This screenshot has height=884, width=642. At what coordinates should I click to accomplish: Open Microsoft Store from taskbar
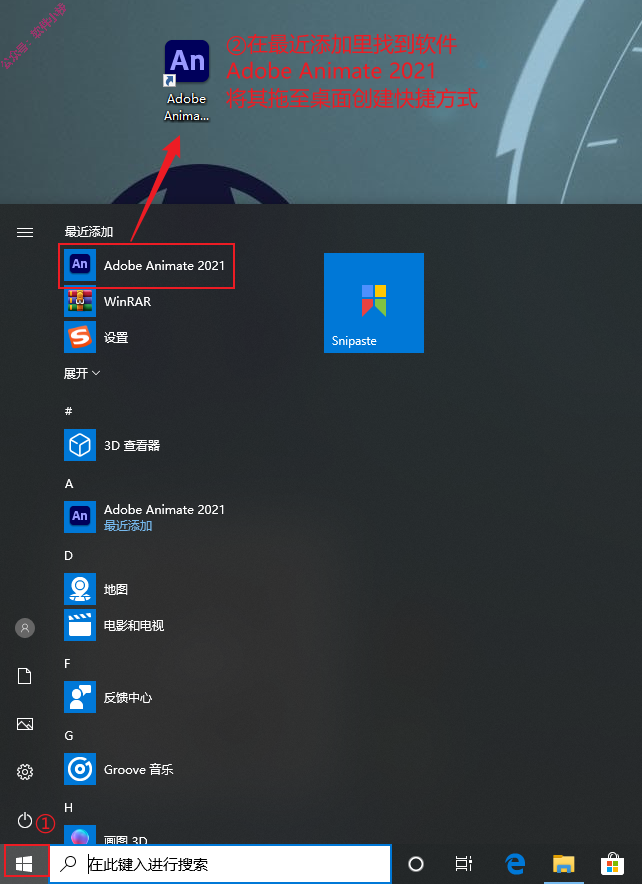tap(612, 863)
